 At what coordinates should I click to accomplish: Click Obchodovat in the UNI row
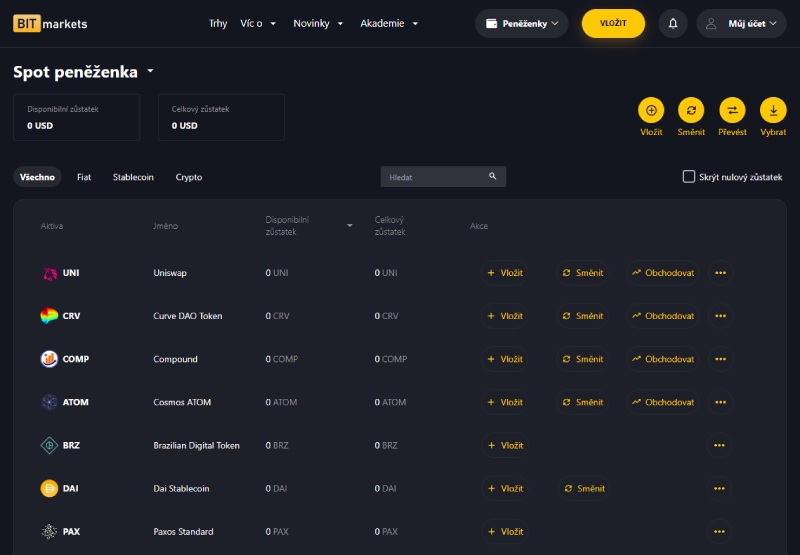pos(663,273)
